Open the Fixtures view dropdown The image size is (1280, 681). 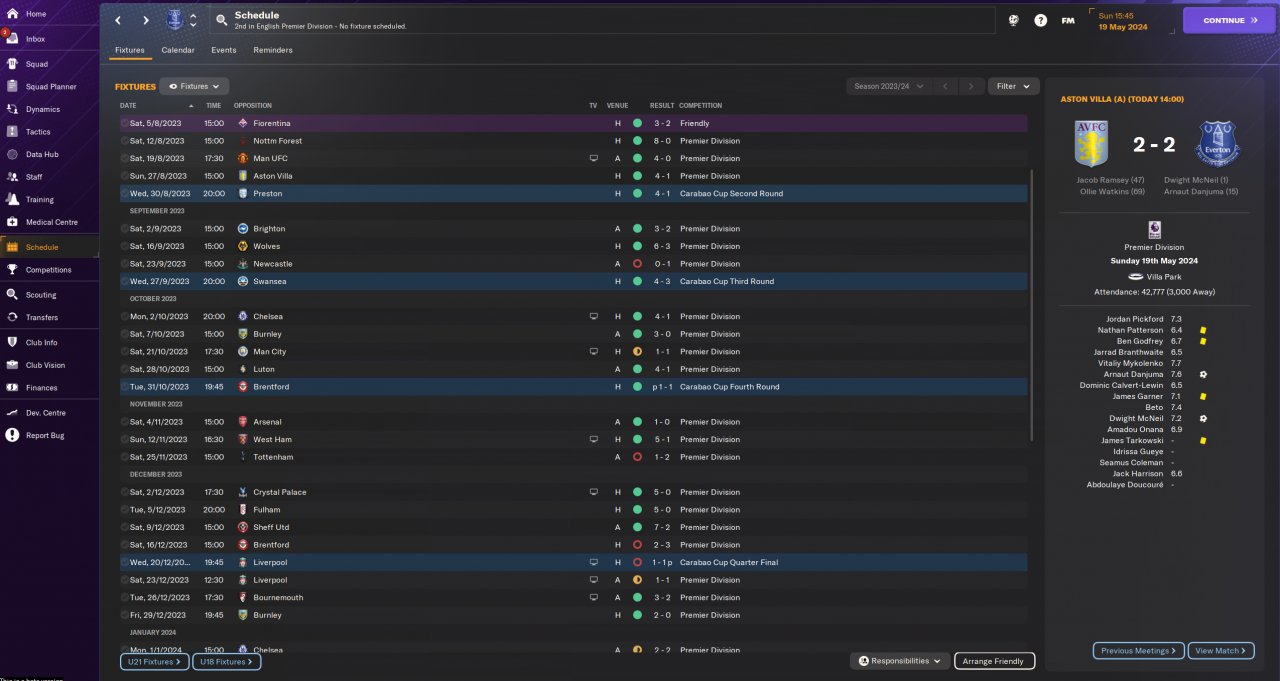coord(195,87)
